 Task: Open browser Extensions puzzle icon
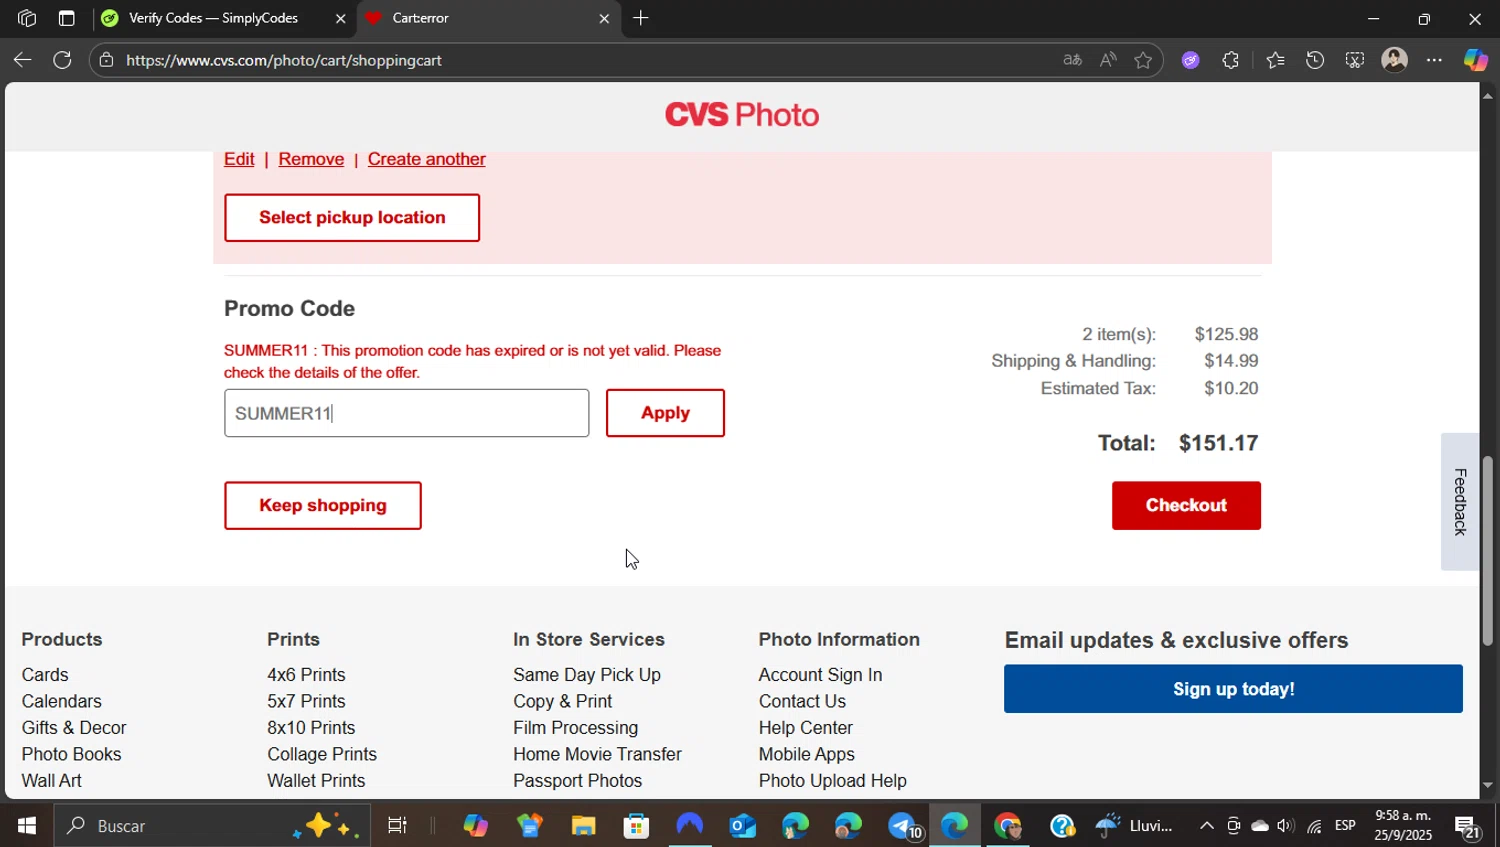(x=1230, y=60)
